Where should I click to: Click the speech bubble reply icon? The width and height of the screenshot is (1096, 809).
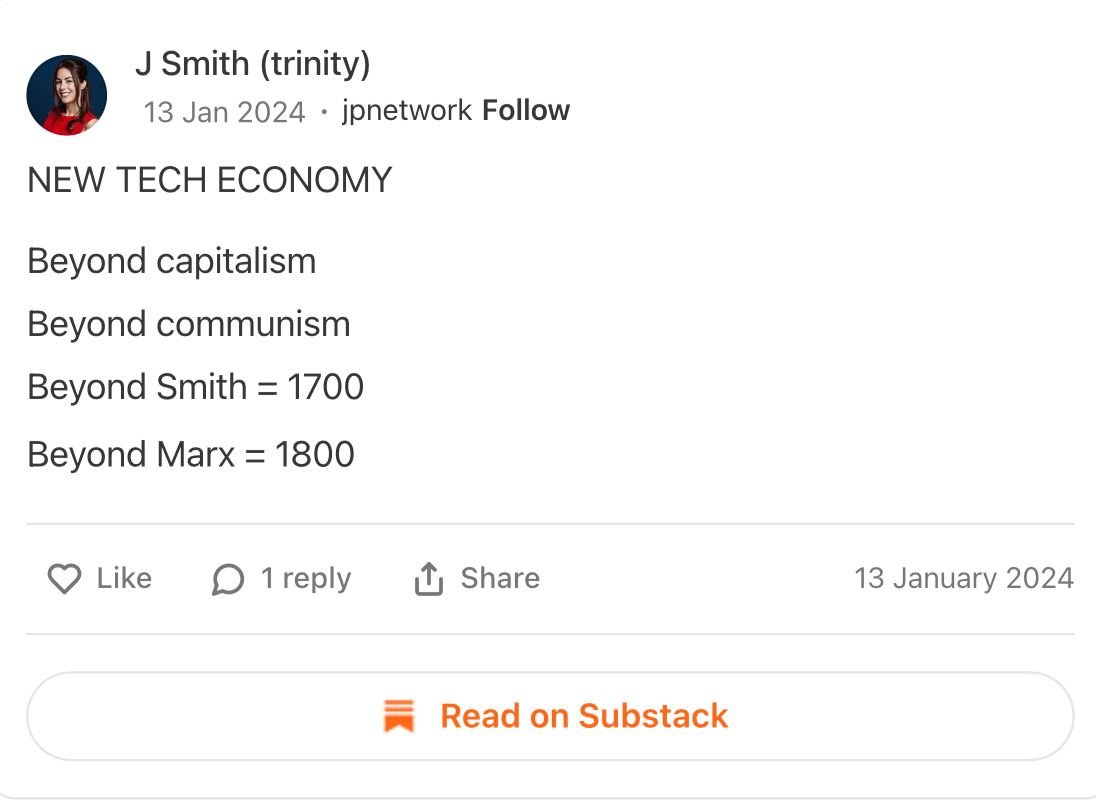[x=228, y=579]
